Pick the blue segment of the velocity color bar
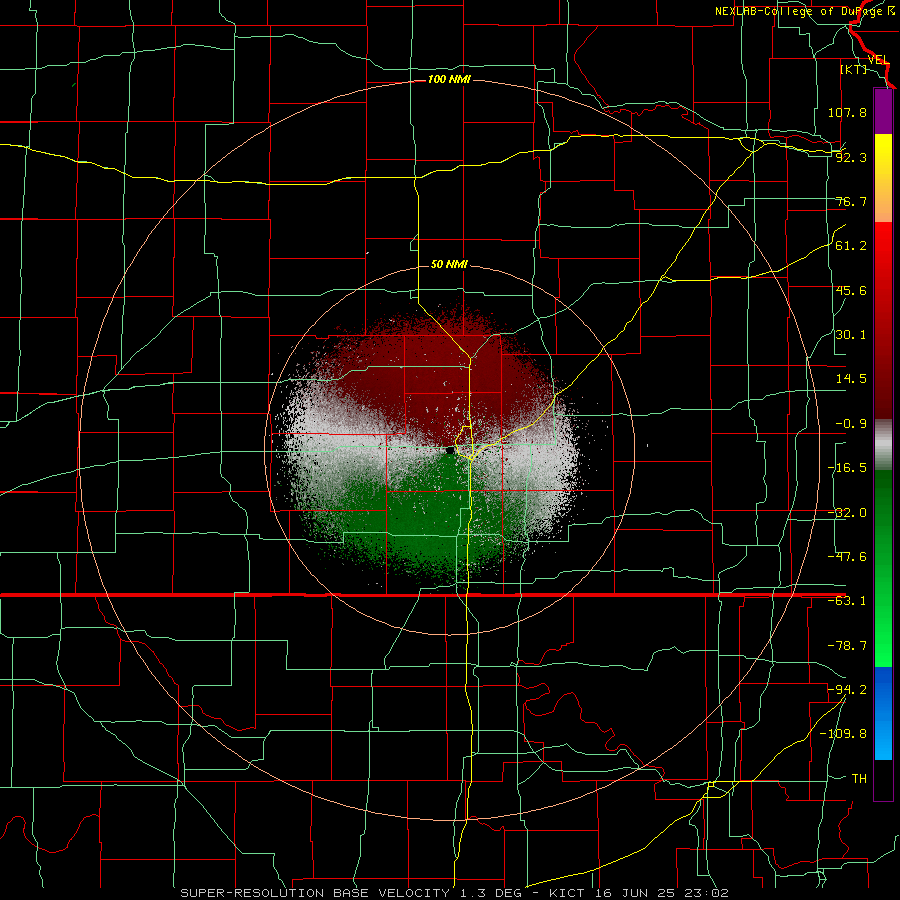This screenshot has width=900, height=900. 883,713
